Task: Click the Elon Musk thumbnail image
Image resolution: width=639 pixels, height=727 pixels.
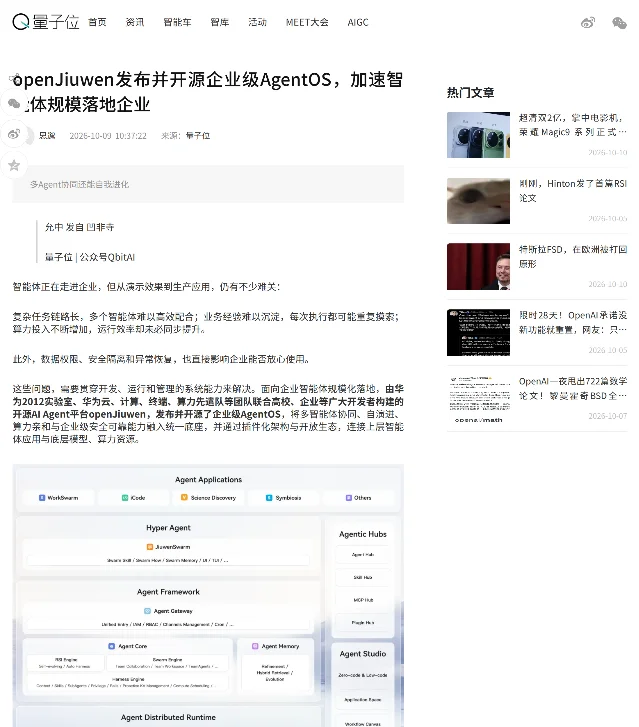Action: pos(478,267)
